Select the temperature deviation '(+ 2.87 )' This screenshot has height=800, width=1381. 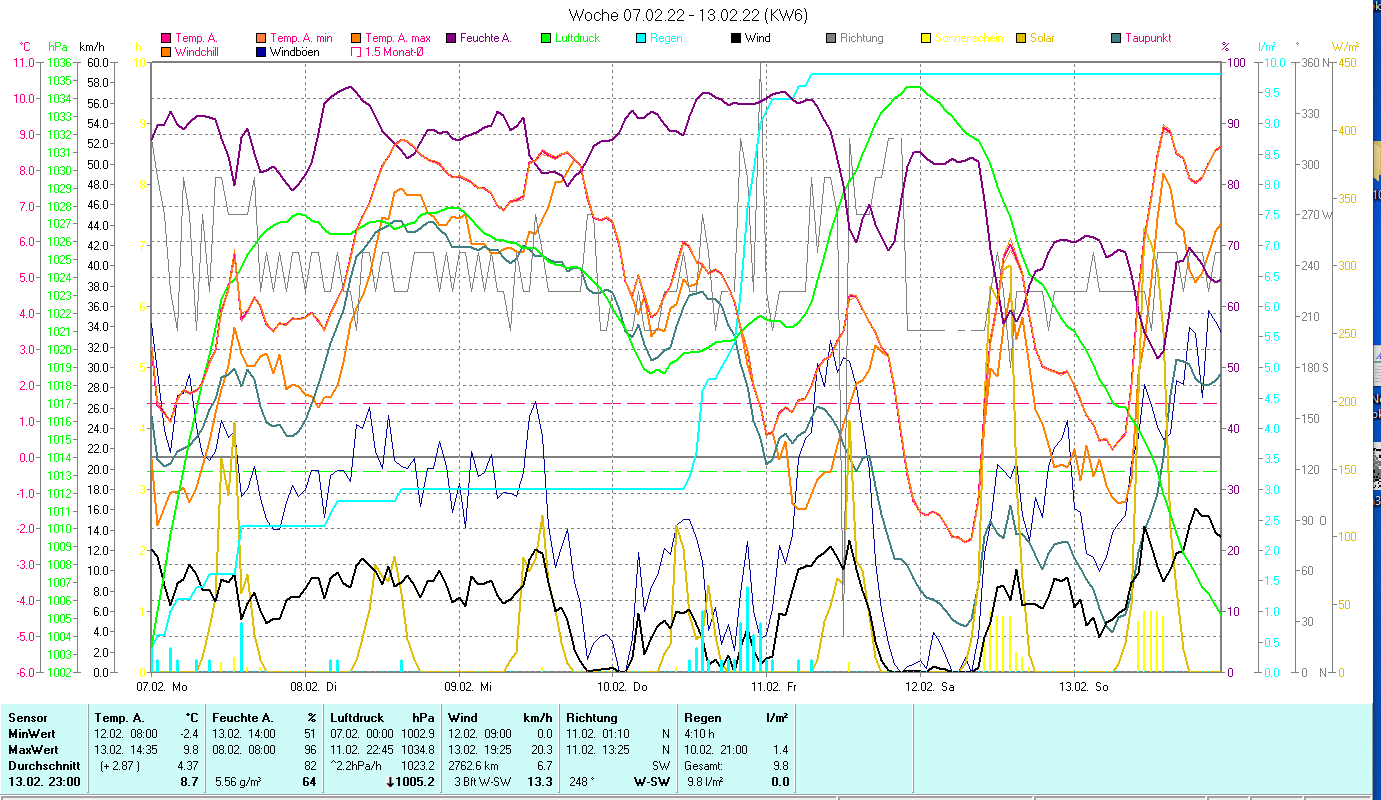119,766
